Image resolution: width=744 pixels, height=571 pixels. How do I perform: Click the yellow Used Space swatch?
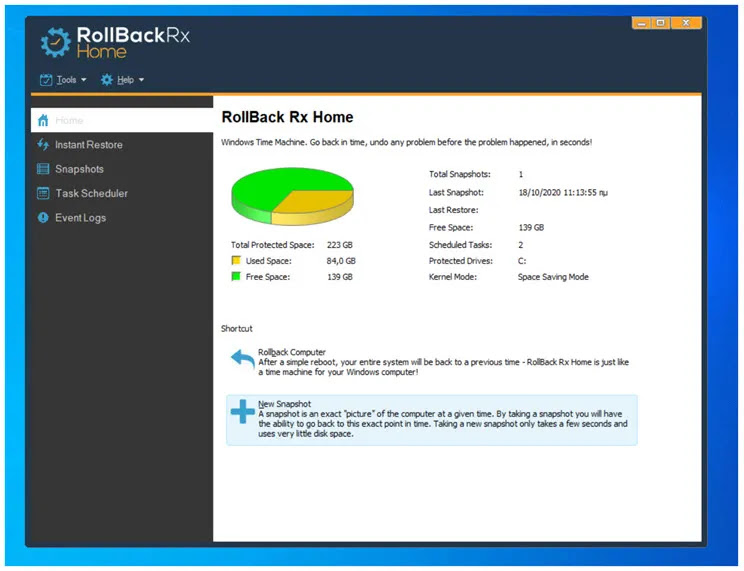point(236,260)
